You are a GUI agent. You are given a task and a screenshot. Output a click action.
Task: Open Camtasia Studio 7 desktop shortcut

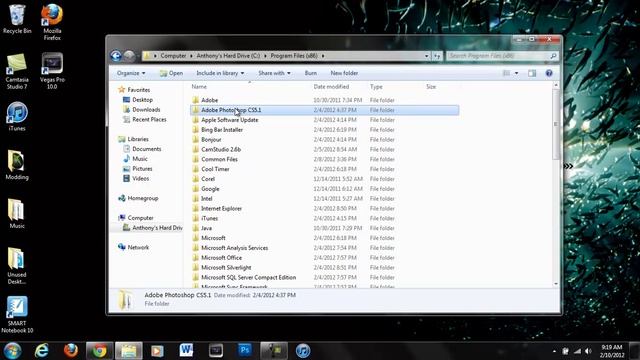[x=17, y=71]
